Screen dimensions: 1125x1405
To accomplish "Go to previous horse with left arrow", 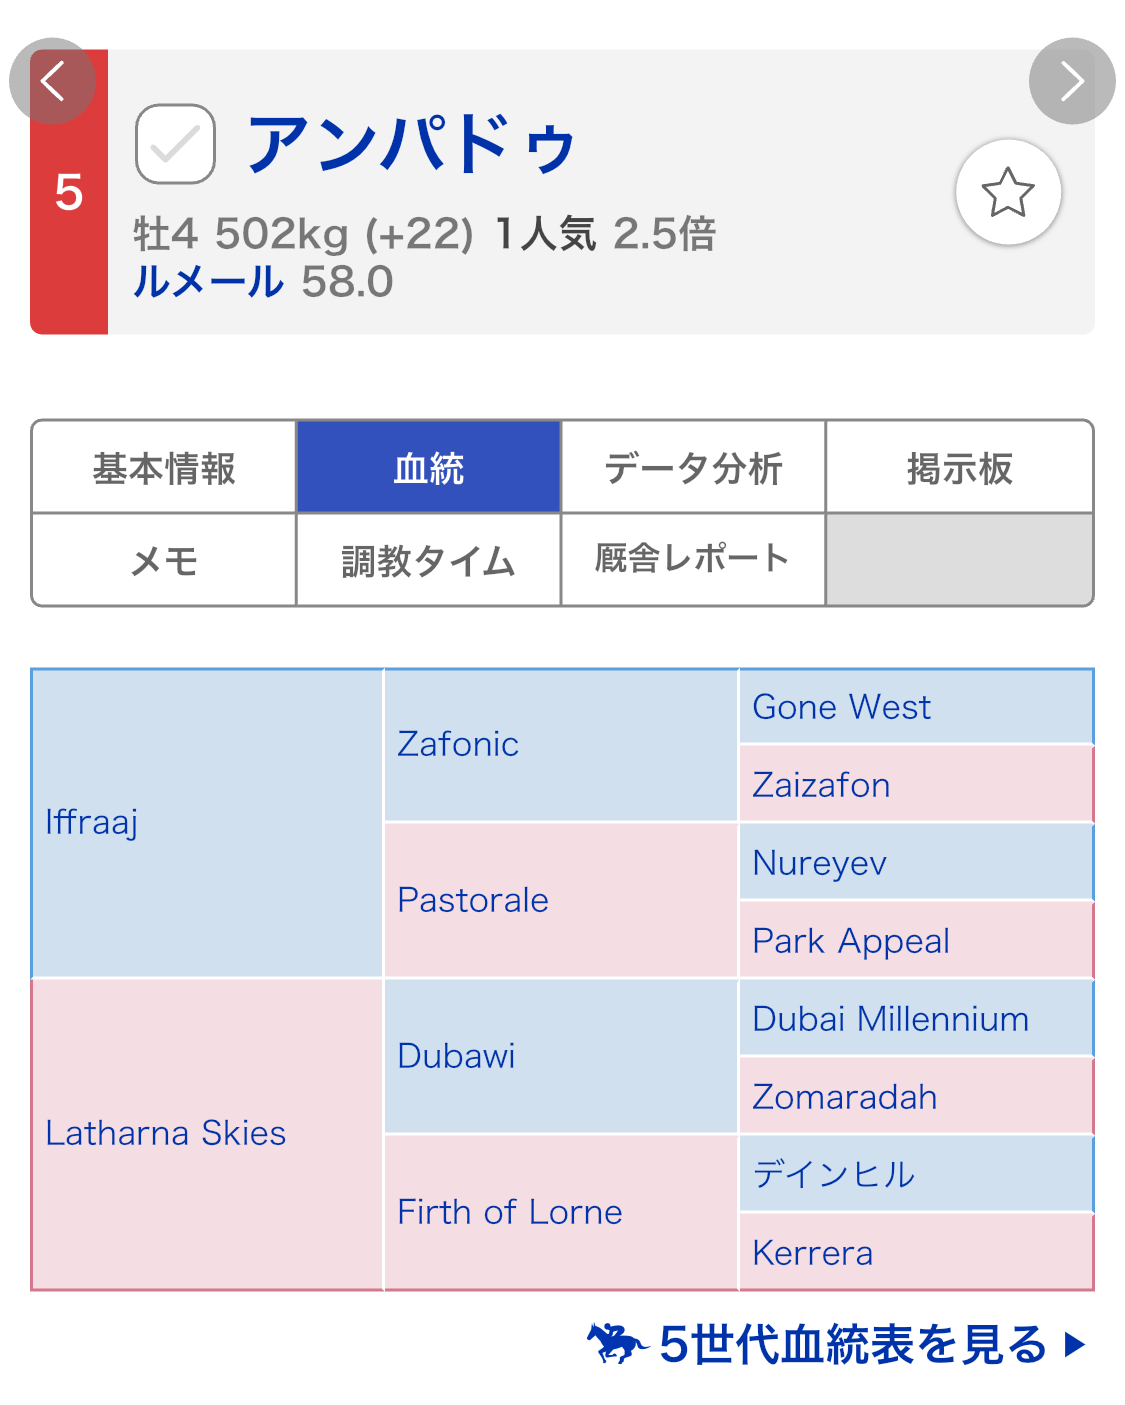I will click(52, 81).
